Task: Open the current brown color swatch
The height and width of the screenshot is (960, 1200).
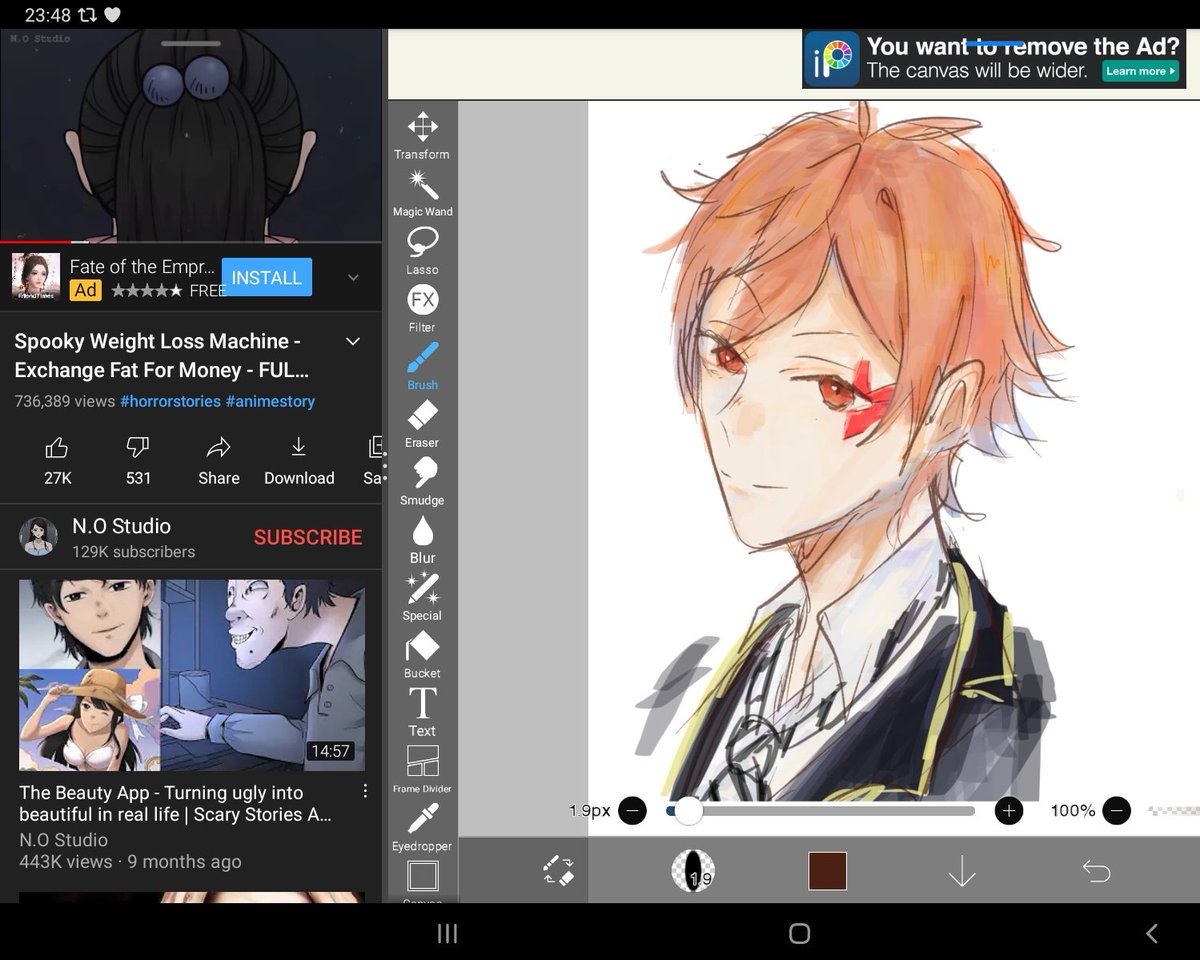Action: coord(827,871)
